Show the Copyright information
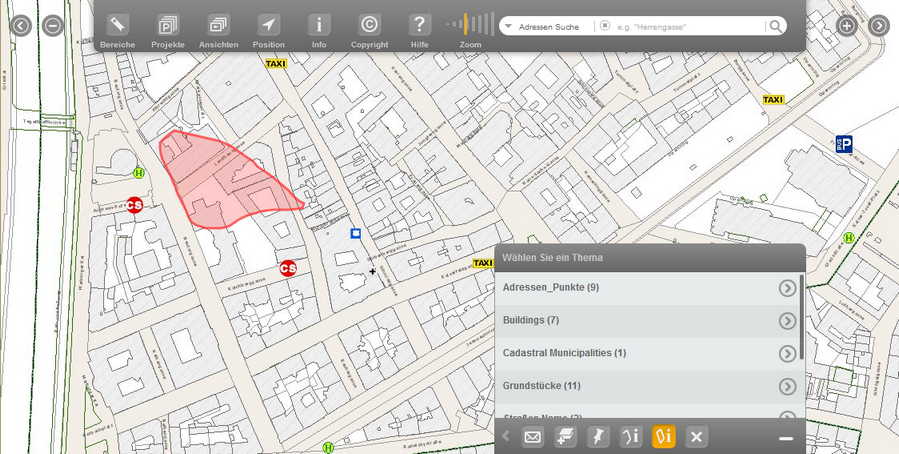This screenshot has height=454, width=899. (x=369, y=25)
